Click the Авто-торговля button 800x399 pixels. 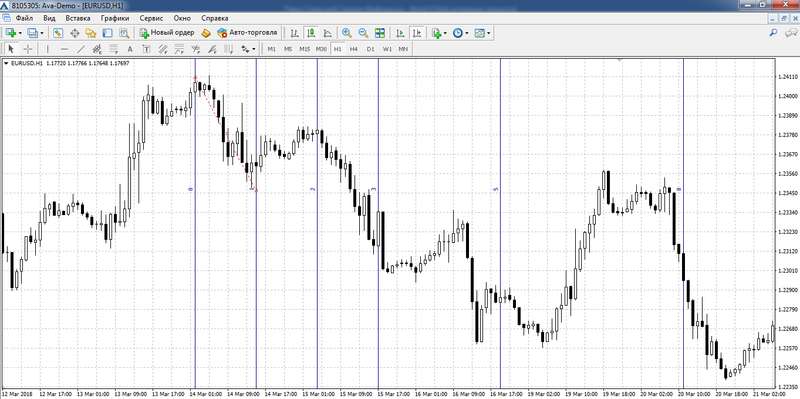click(x=247, y=33)
